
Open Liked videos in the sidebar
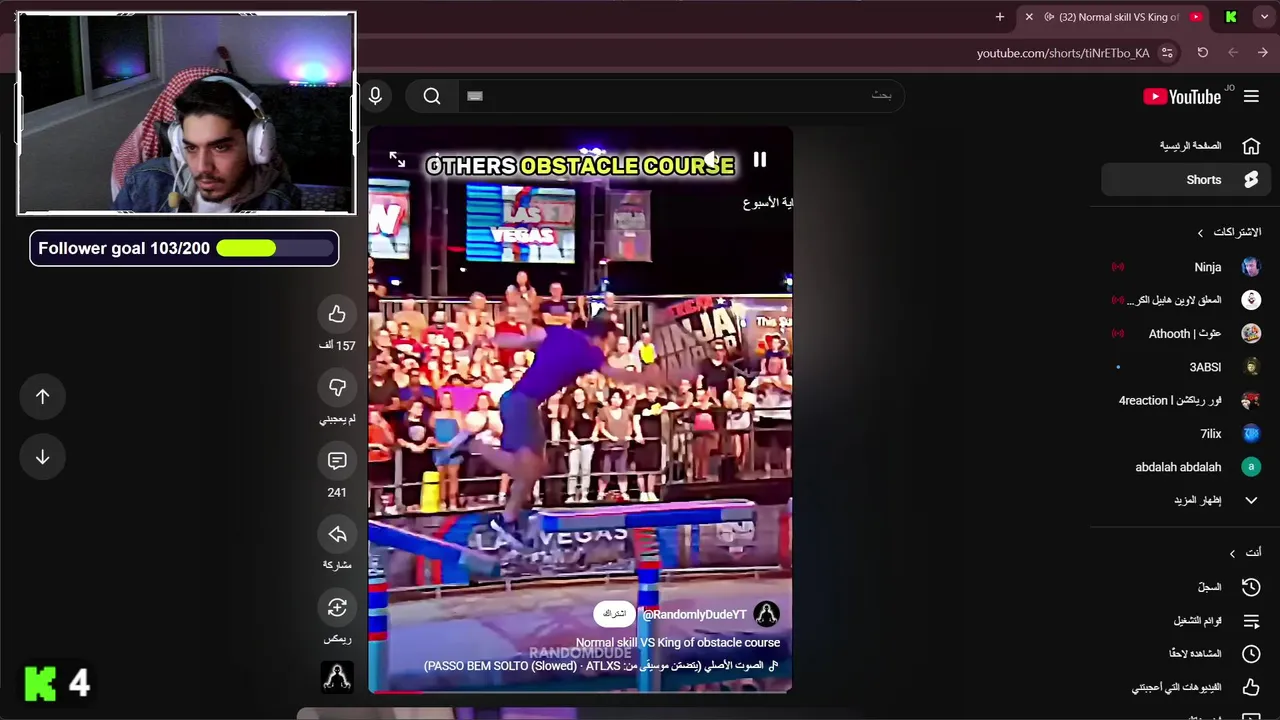(x=1185, y=687)
